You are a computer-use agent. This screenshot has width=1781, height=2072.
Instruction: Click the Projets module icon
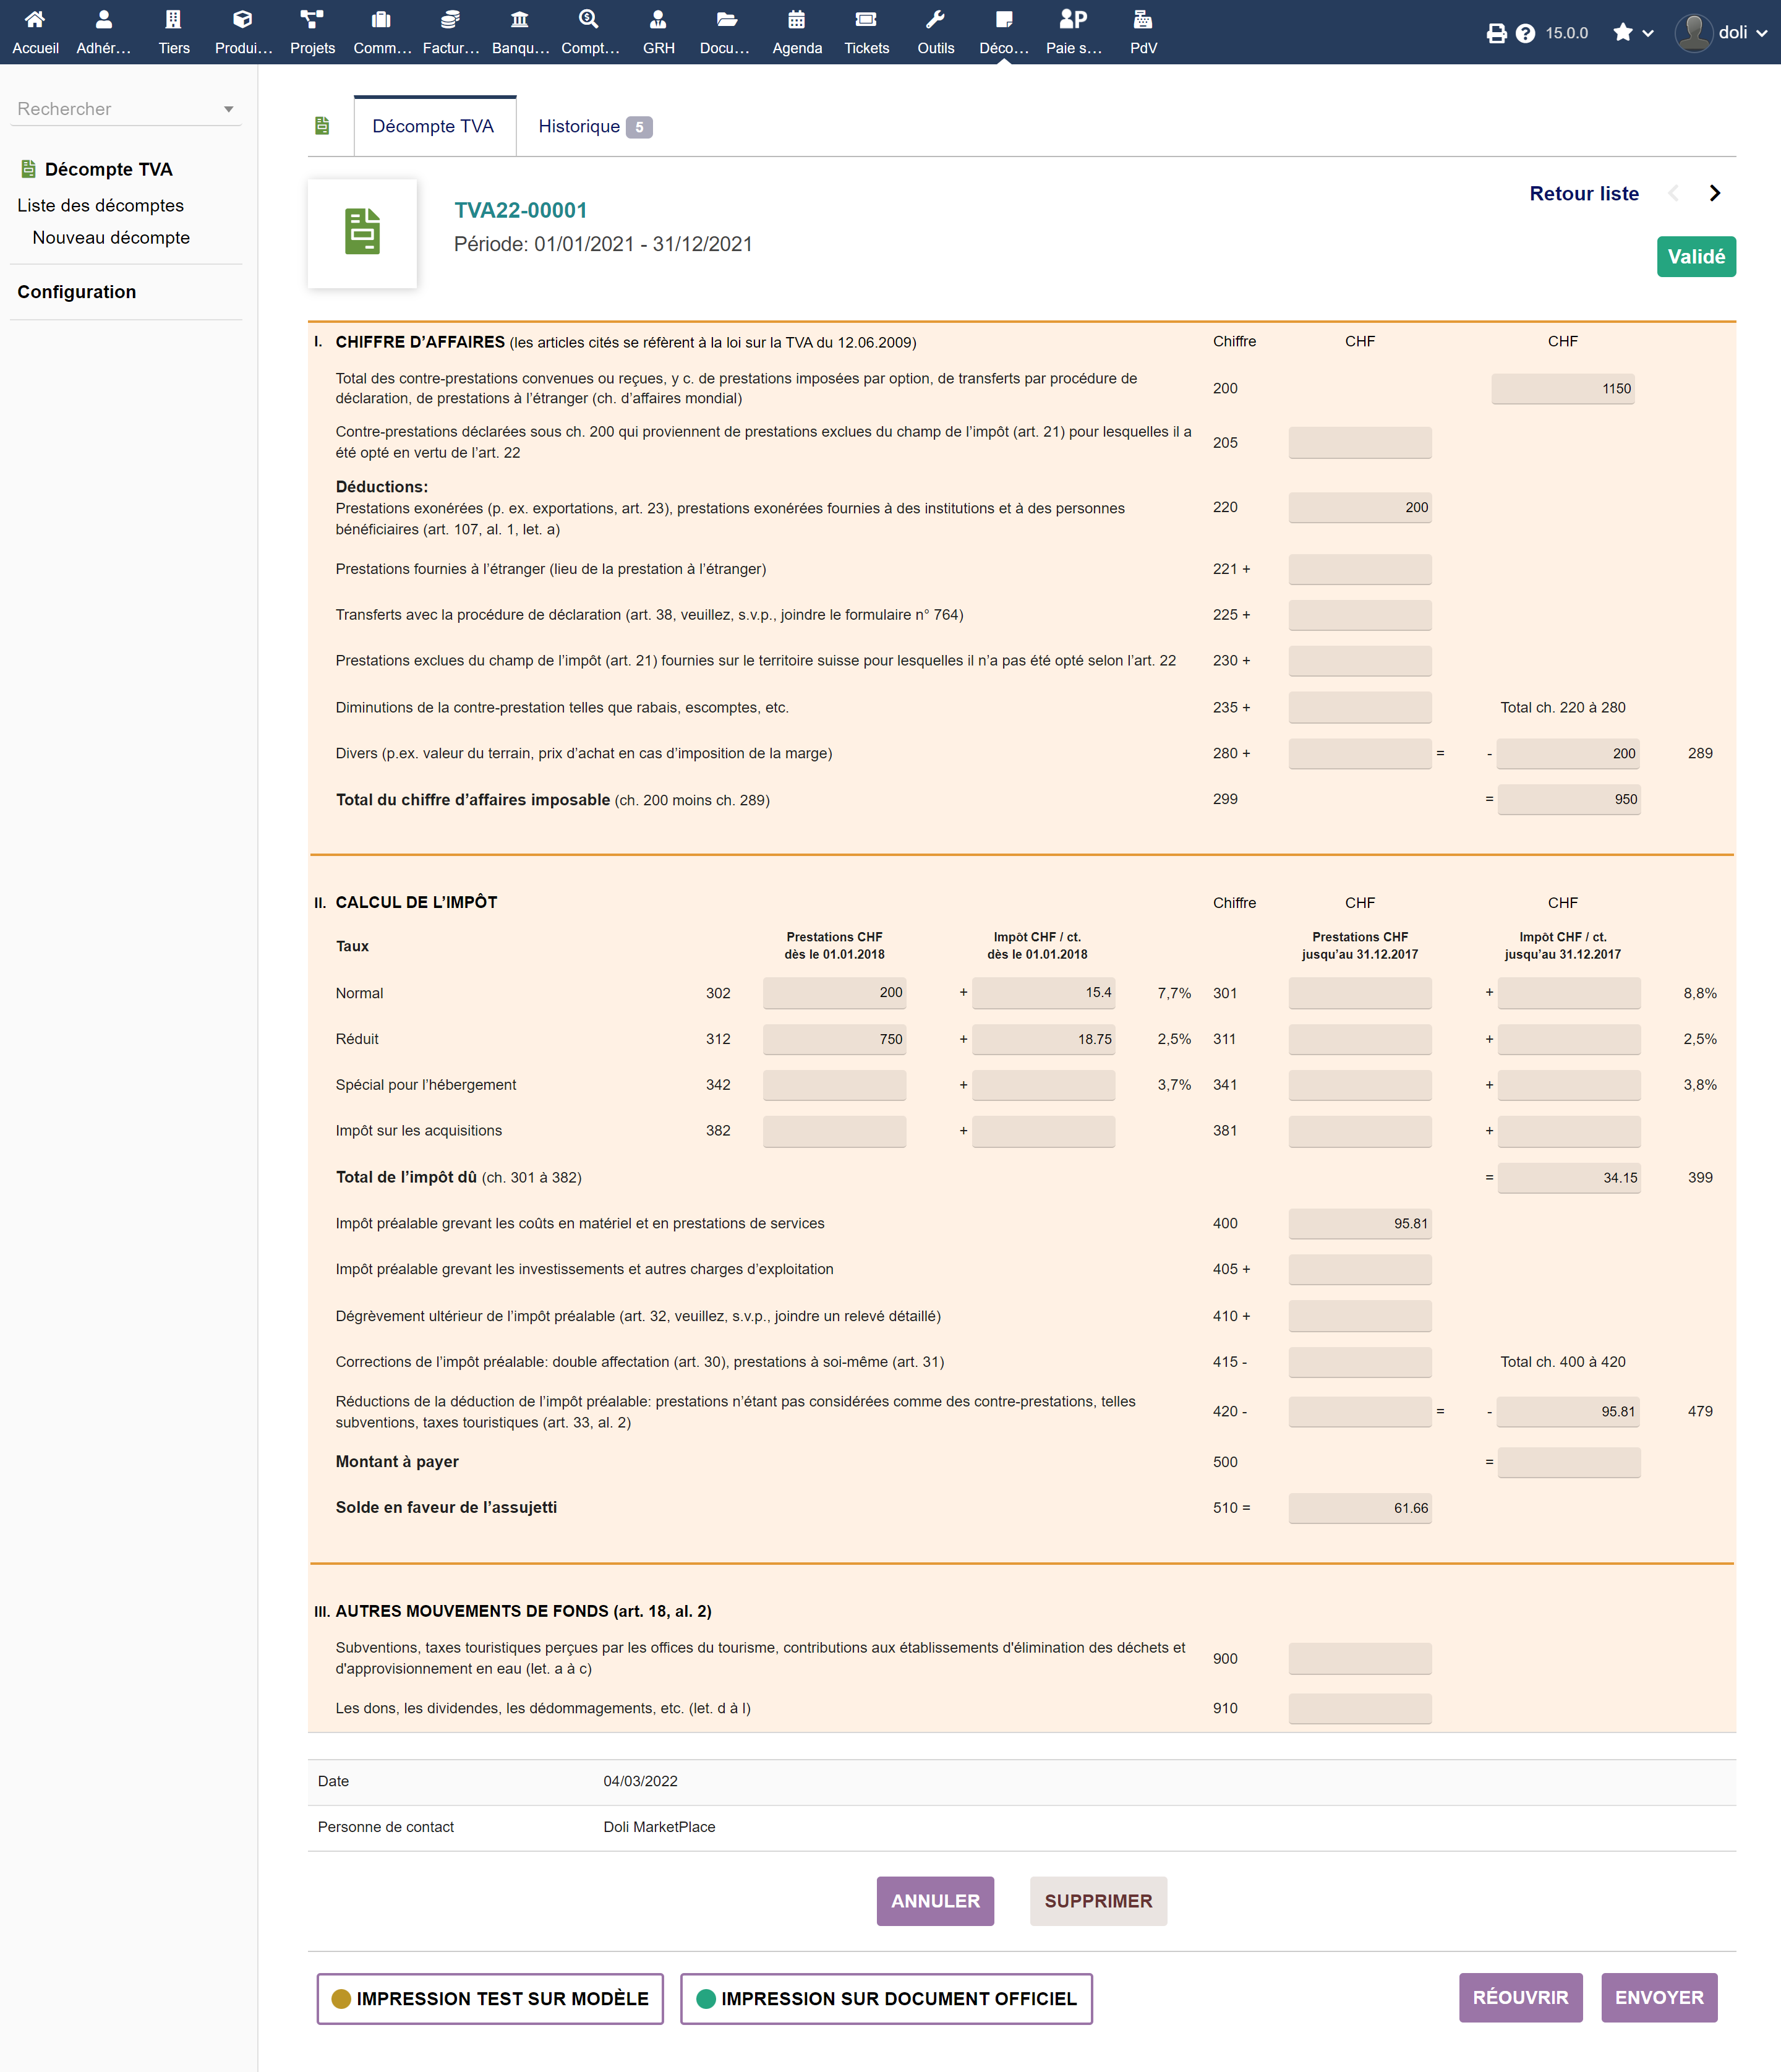pos(312,20)
